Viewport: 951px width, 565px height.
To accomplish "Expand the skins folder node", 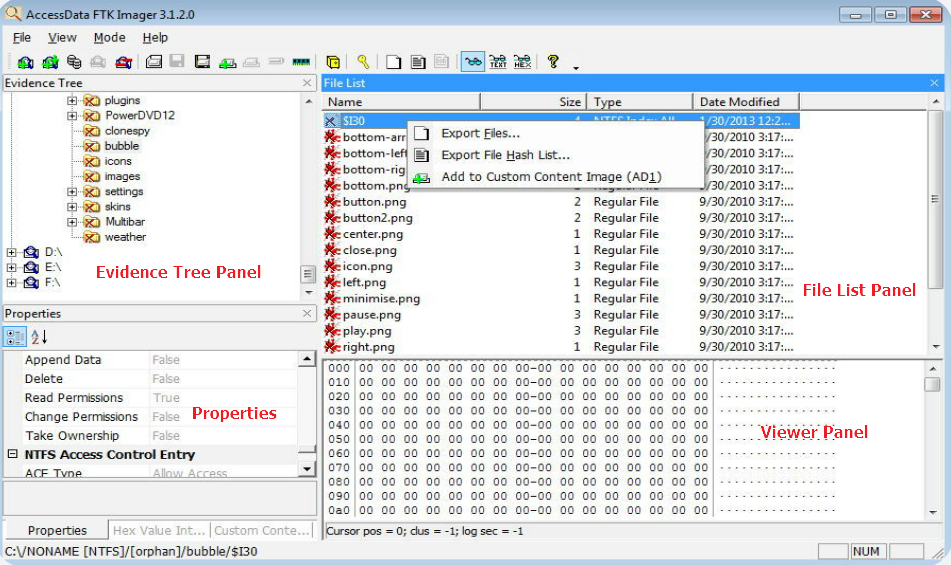I will click(72, 207).
